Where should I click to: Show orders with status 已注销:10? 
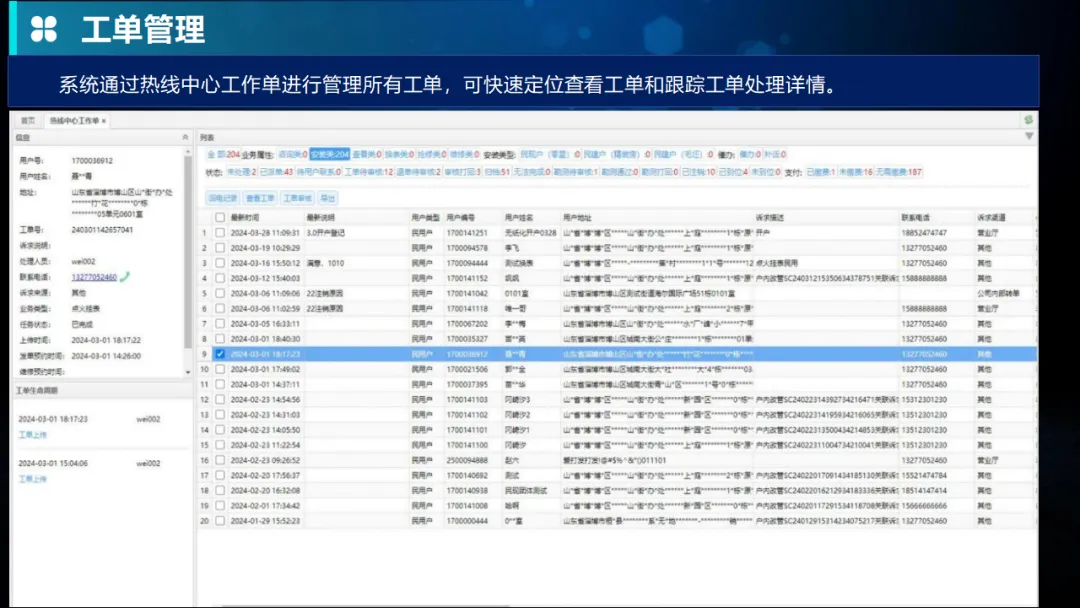[698, 172]
